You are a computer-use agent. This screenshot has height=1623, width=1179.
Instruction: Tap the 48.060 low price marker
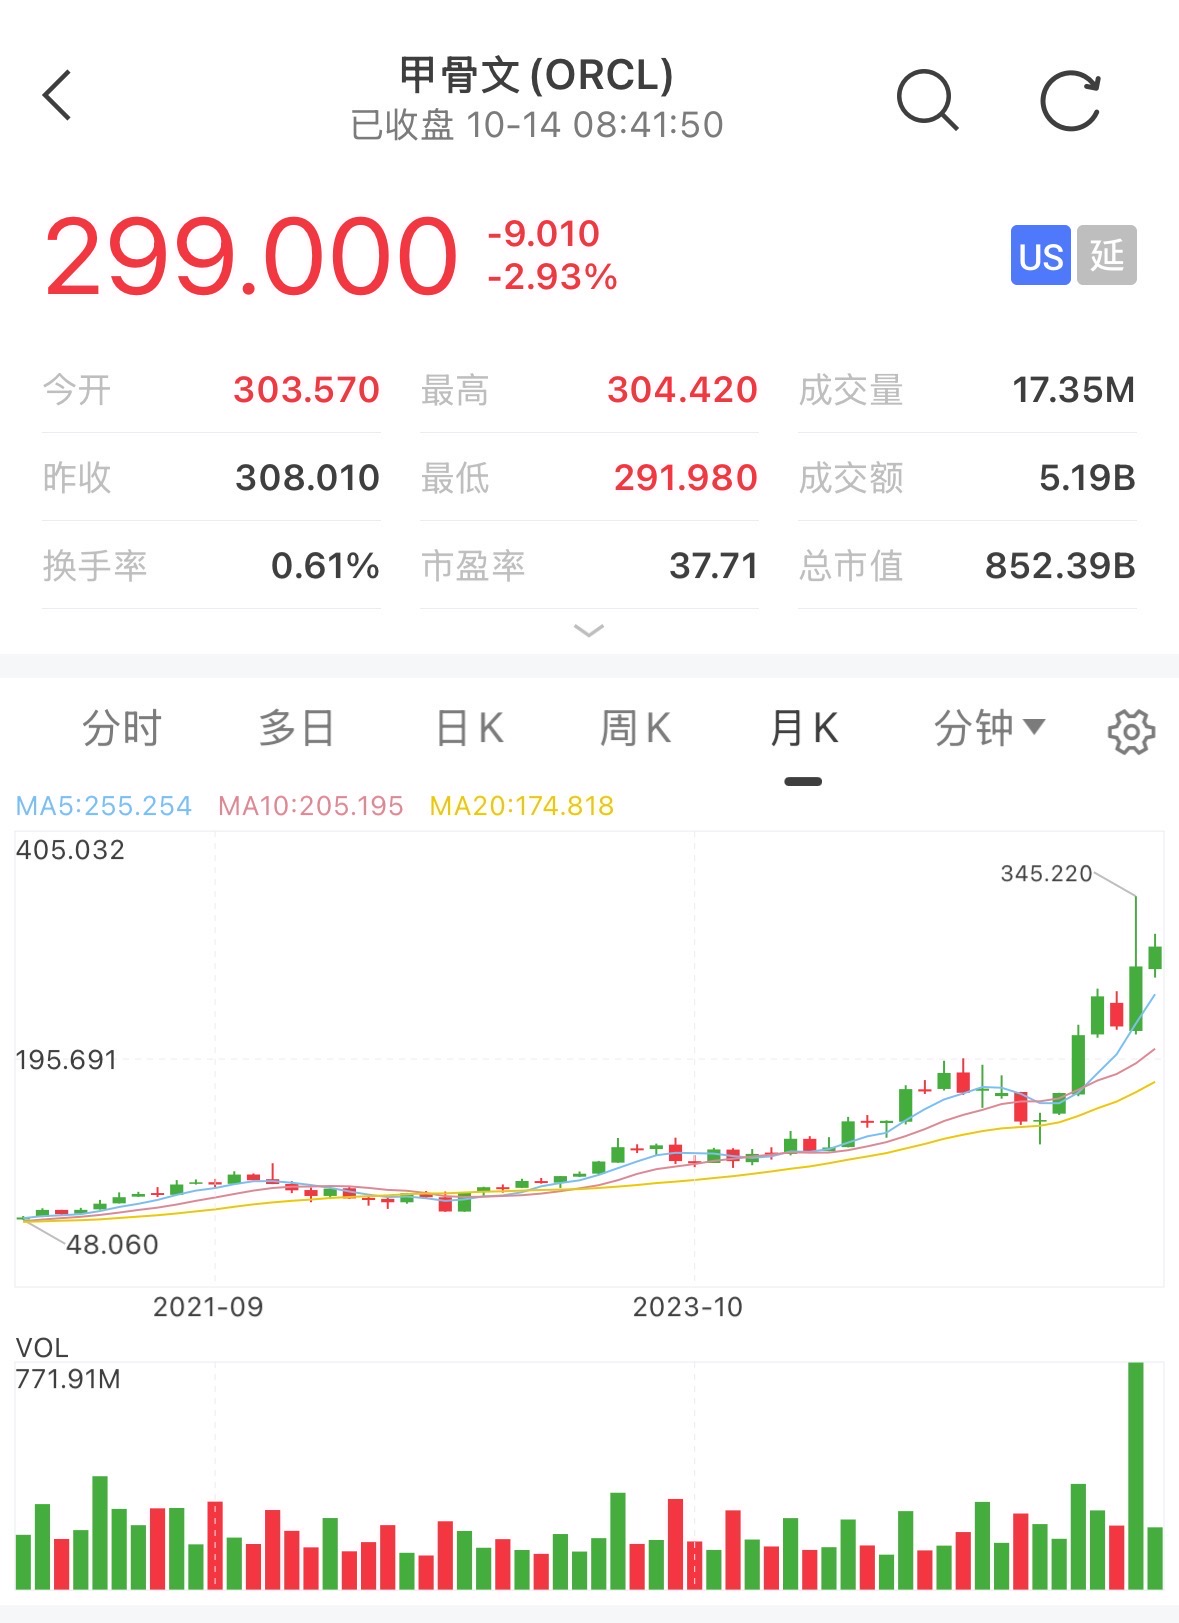(112, 1245)
